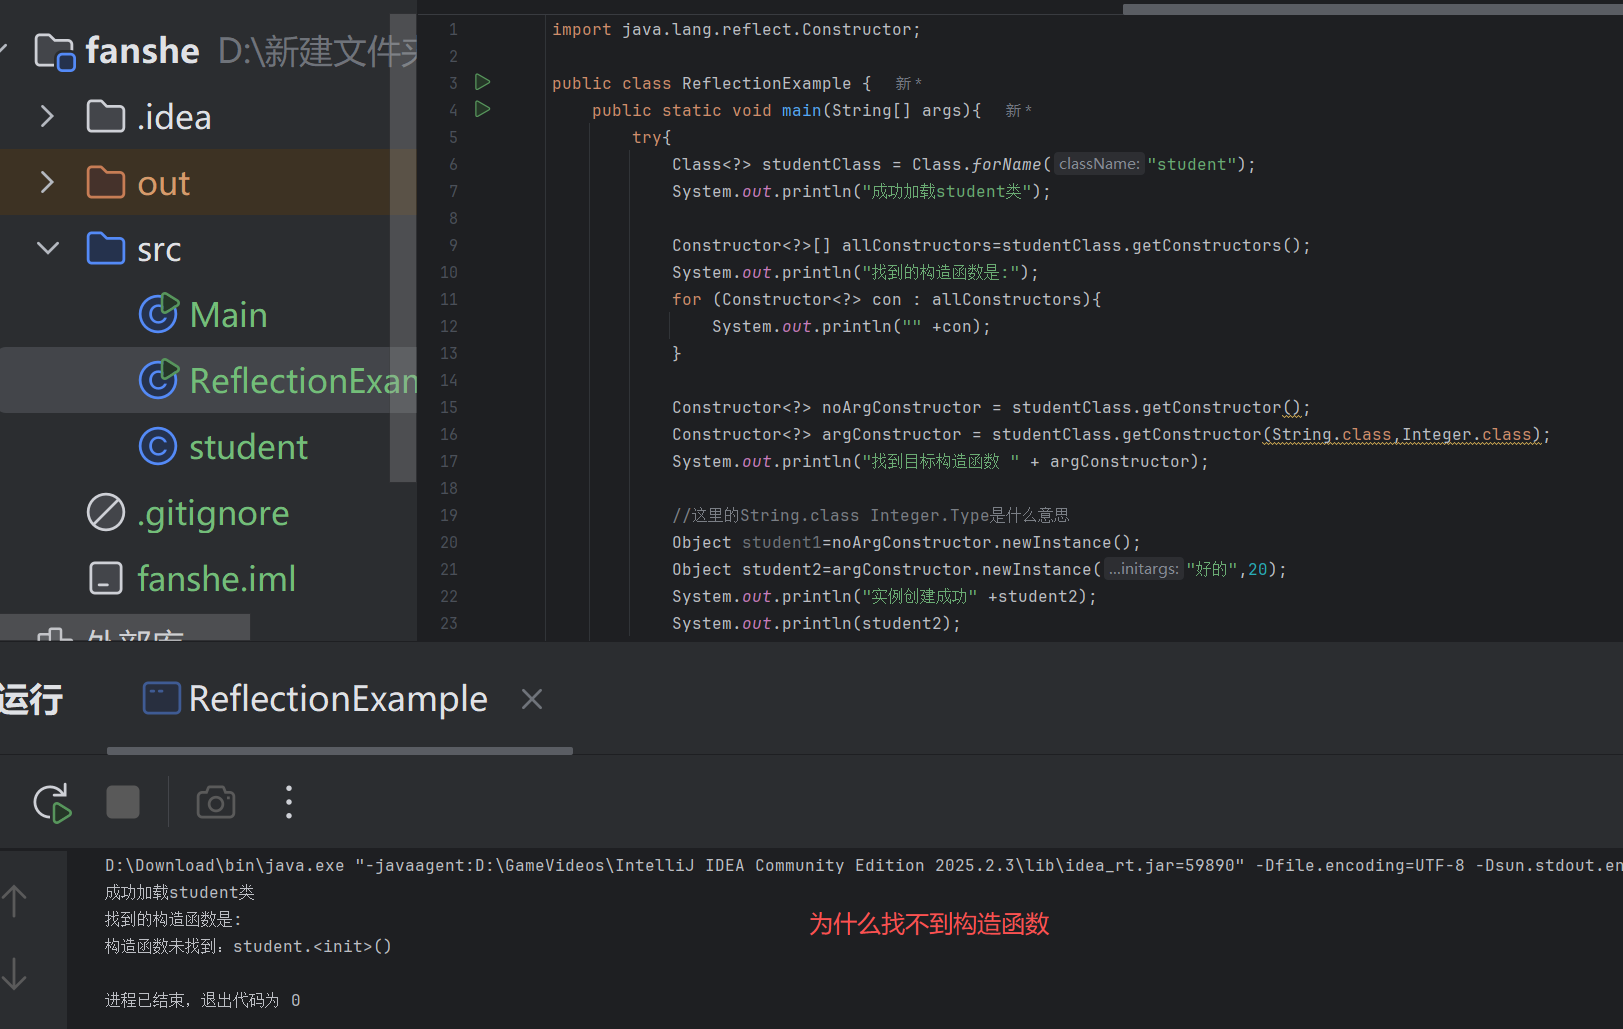Click the project panel vertical scrollbar
The height and width of the screenshot is (1029, 1623).
coord(403,248)
